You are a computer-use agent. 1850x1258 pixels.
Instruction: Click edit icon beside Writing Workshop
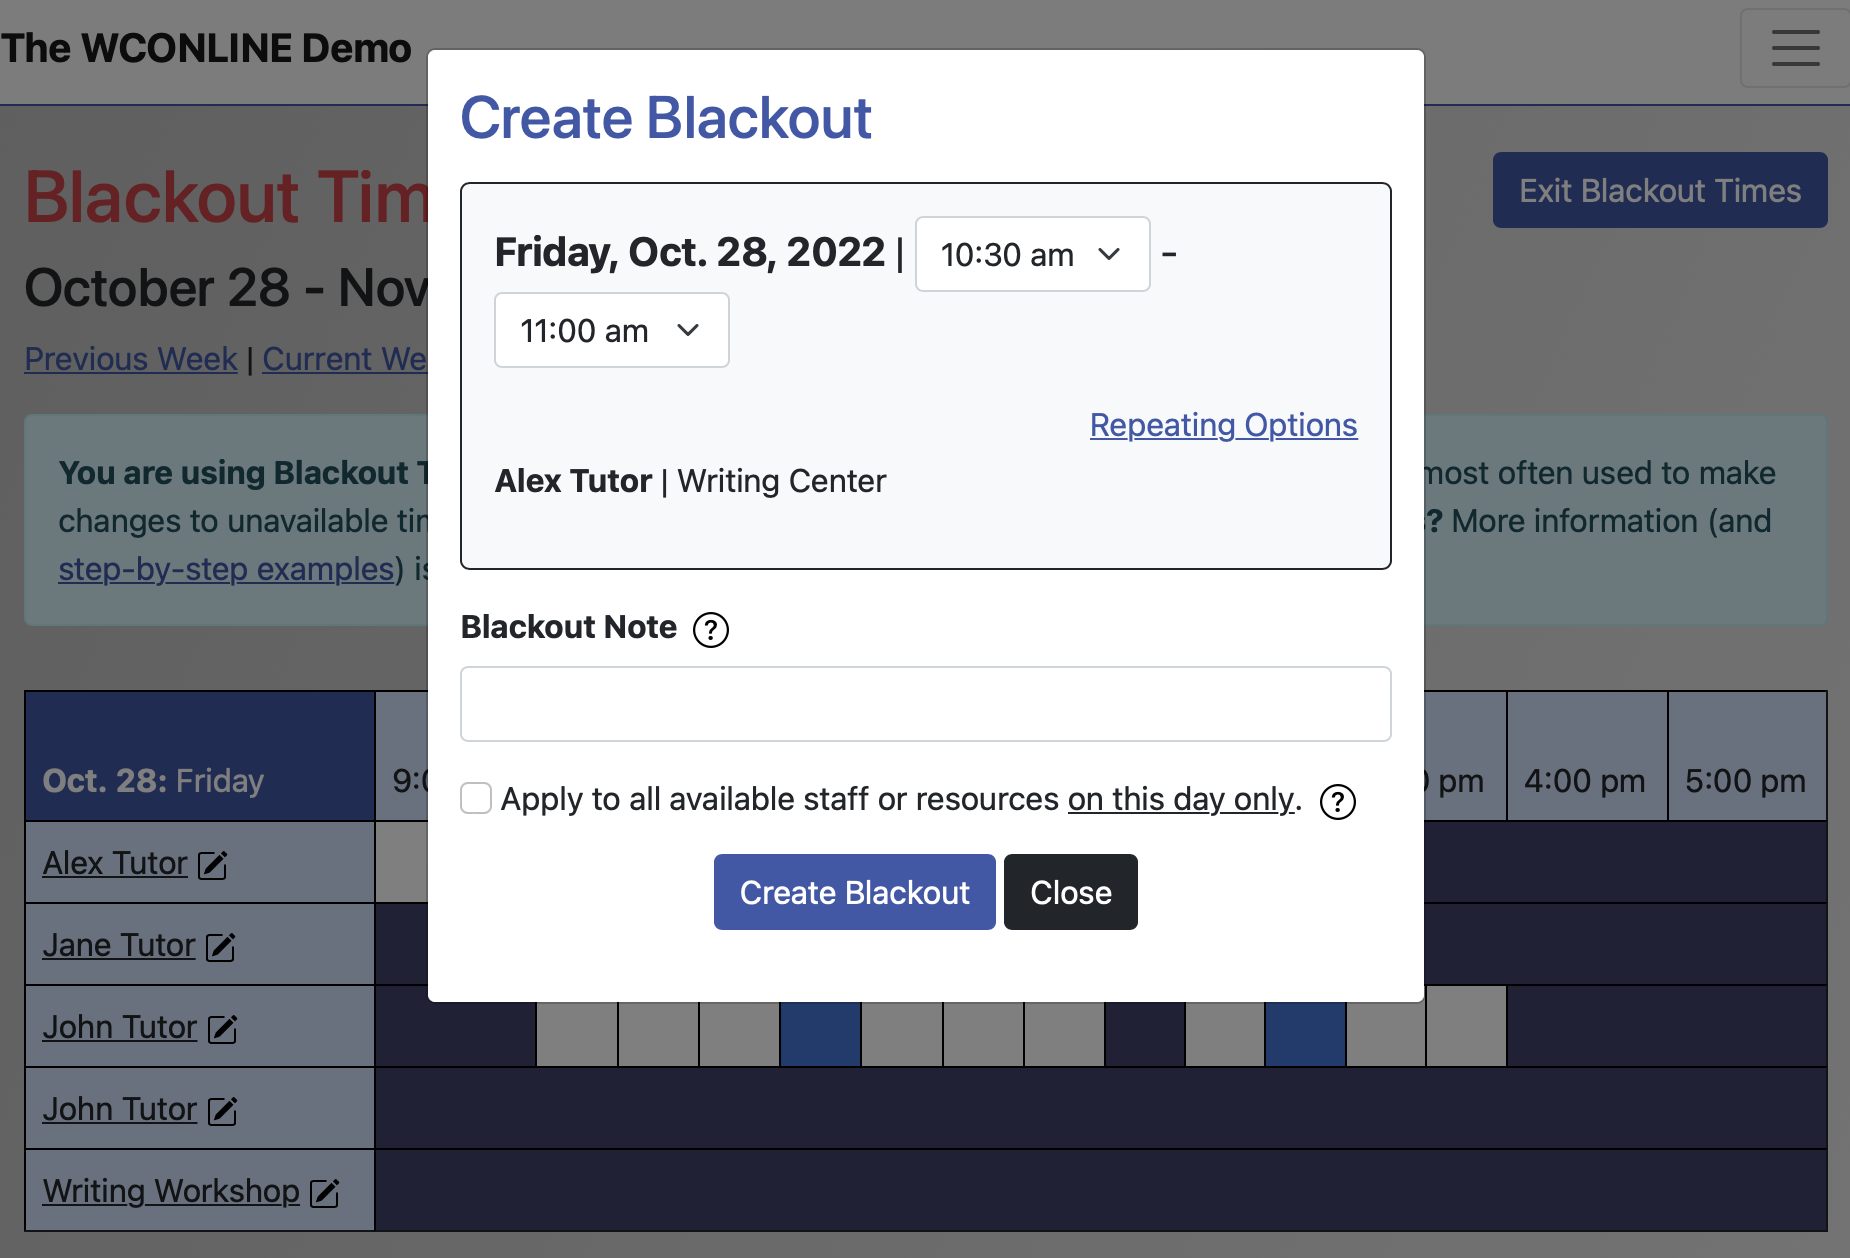[324, 1193]
